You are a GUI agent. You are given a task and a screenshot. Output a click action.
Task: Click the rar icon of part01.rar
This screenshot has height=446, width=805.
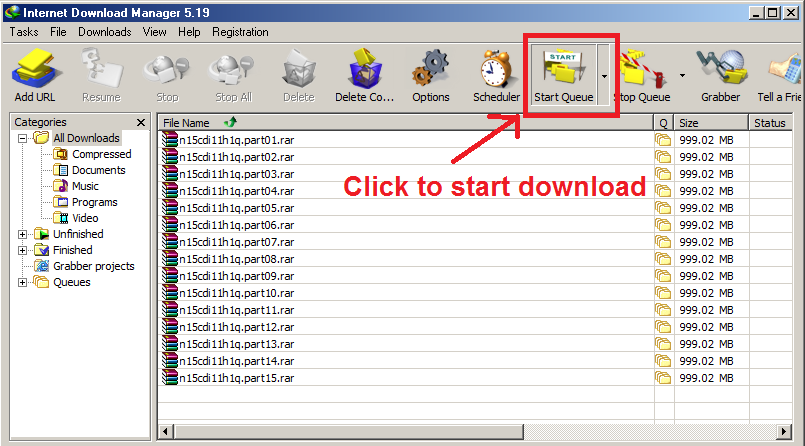pyautogui.click(x=169, y=140)
